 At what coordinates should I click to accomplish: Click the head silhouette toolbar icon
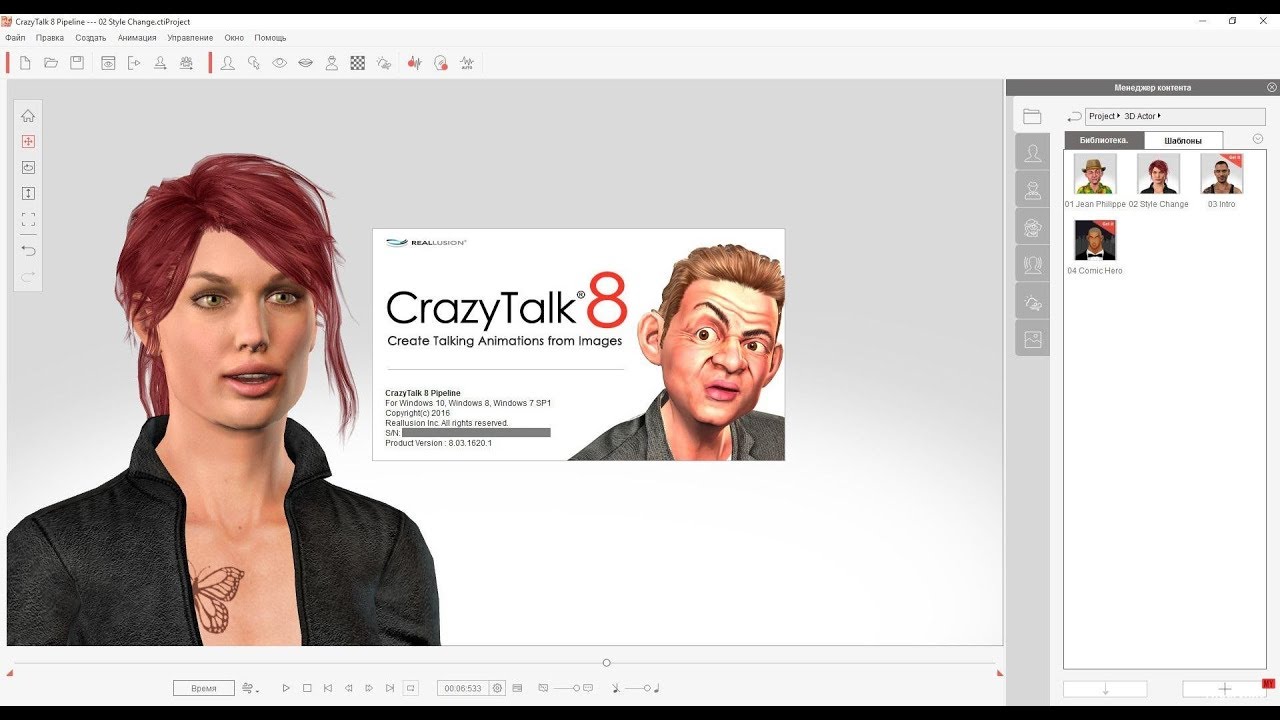tap(228, 63)
